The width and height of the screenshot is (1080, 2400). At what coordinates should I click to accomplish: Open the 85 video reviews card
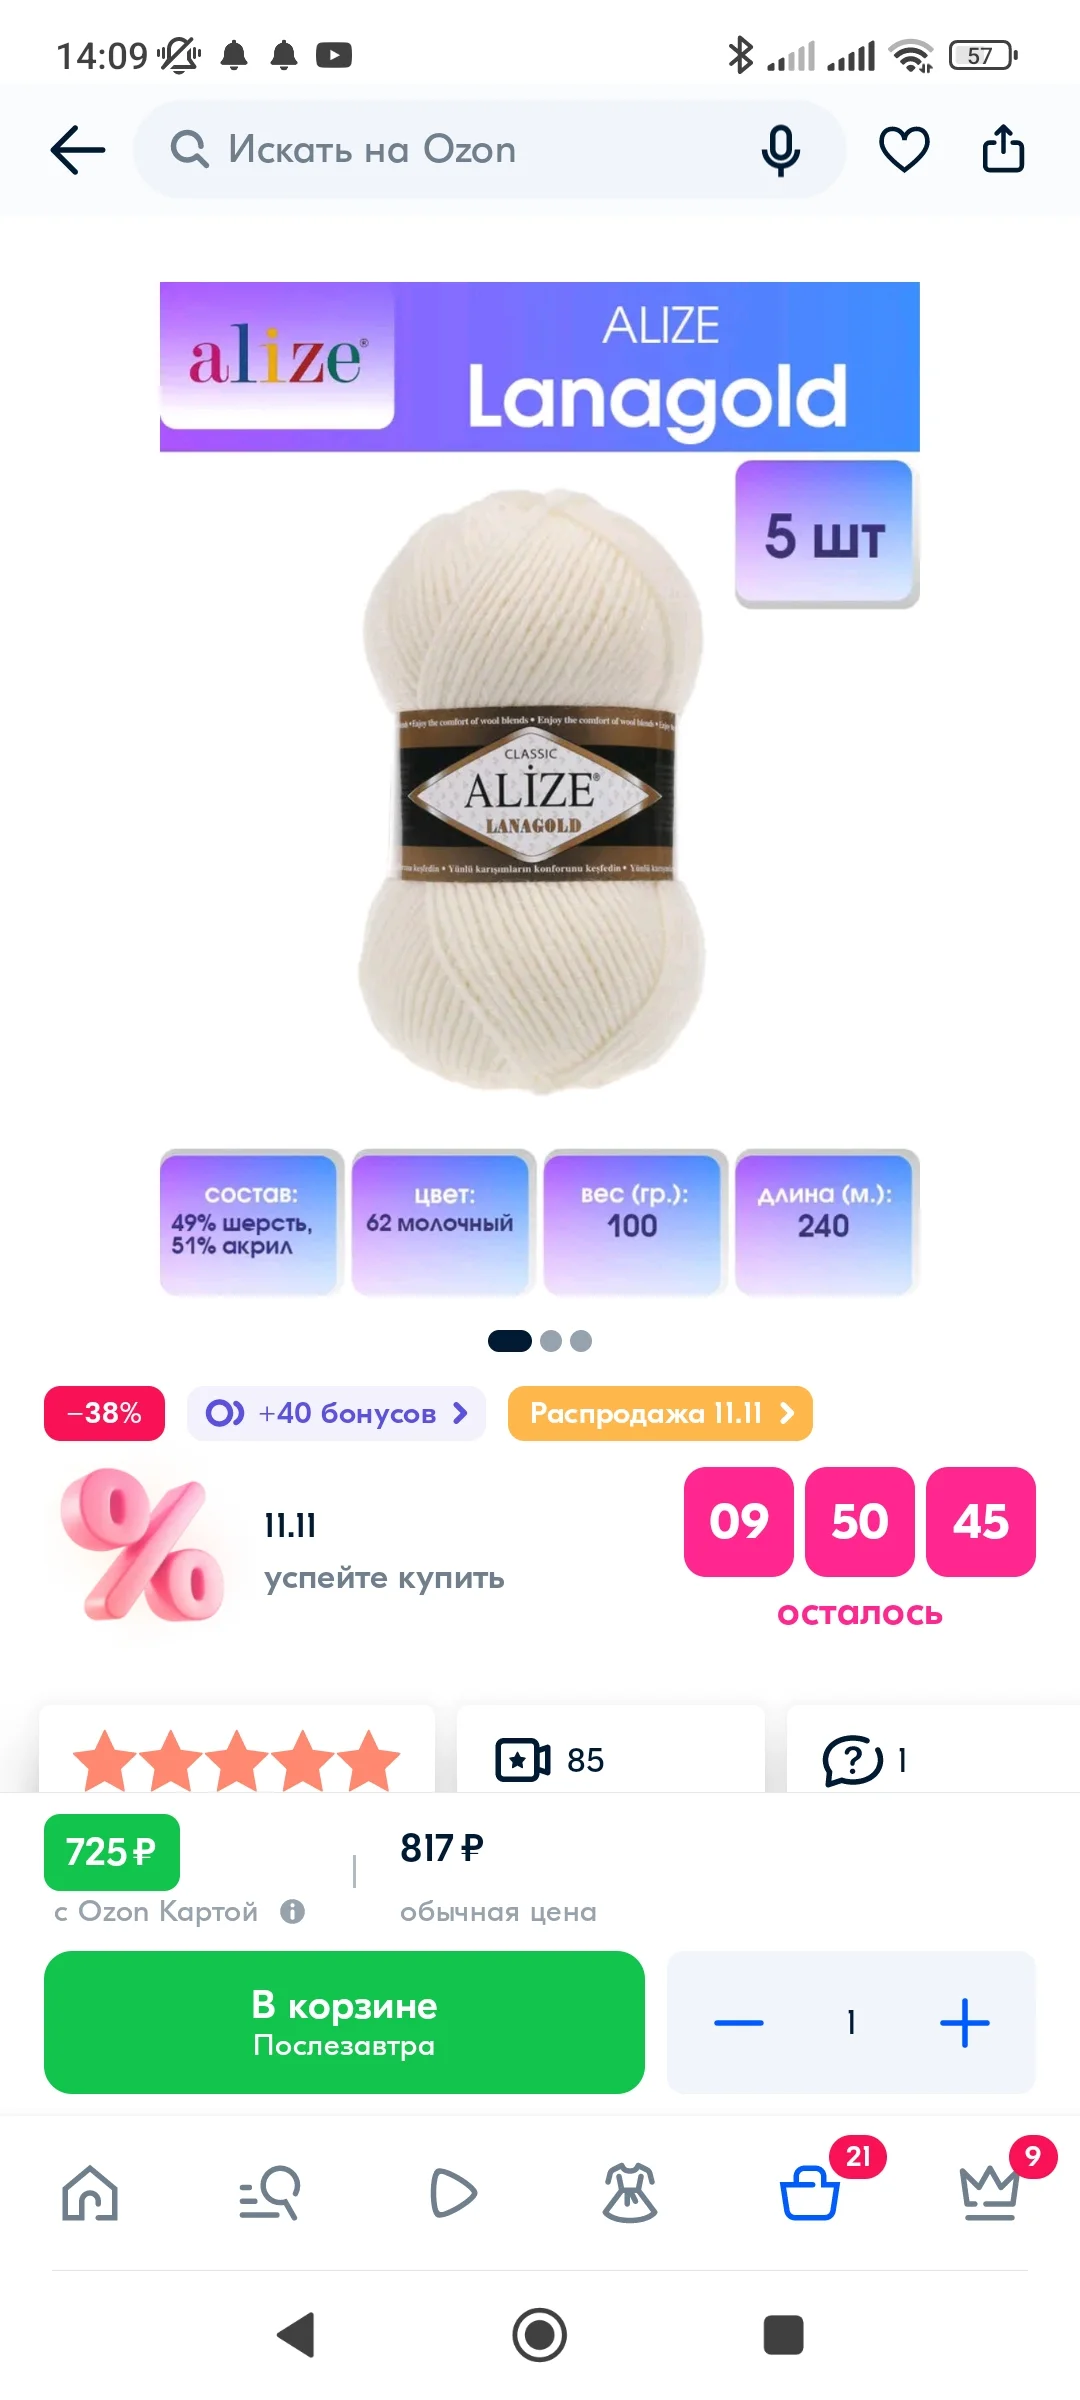click(610, 1752)
